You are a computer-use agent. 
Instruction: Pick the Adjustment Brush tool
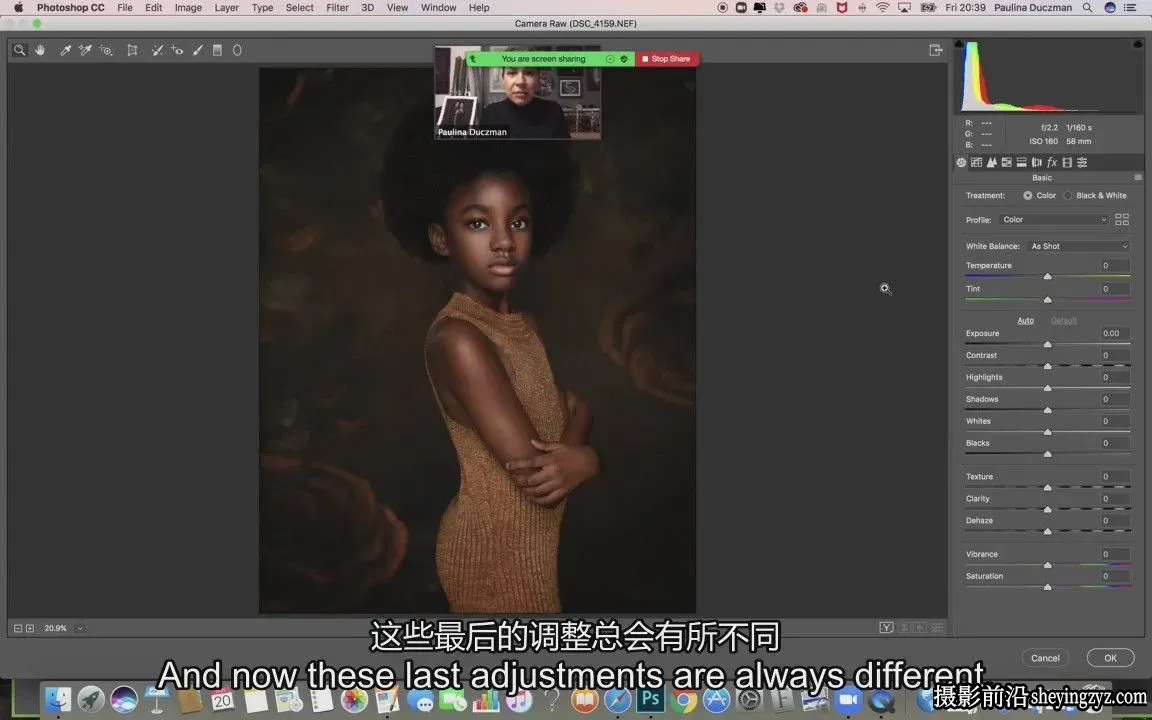pos(198,50)
